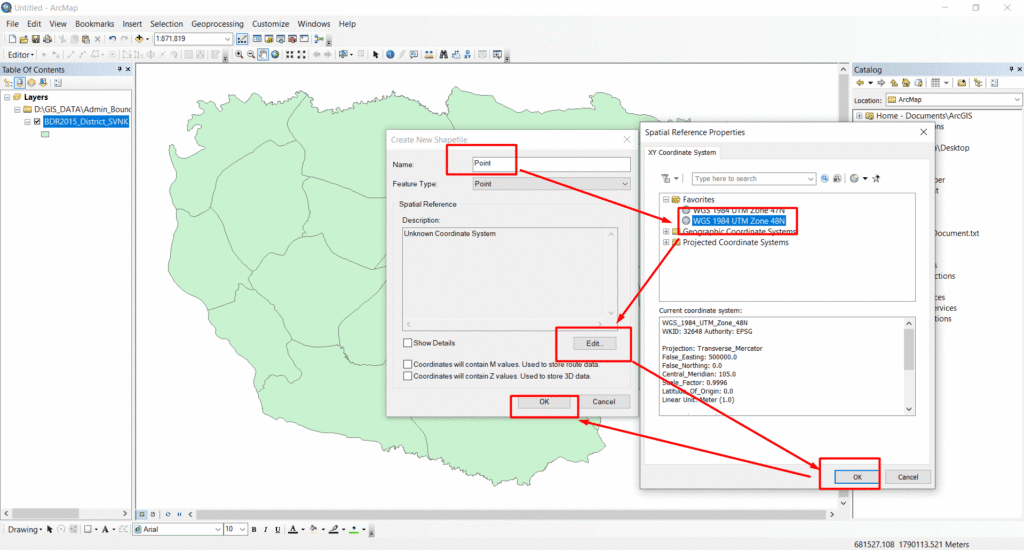Click Catalog Up One Level icon
The image size is (1024, 550).
(894, 83)
